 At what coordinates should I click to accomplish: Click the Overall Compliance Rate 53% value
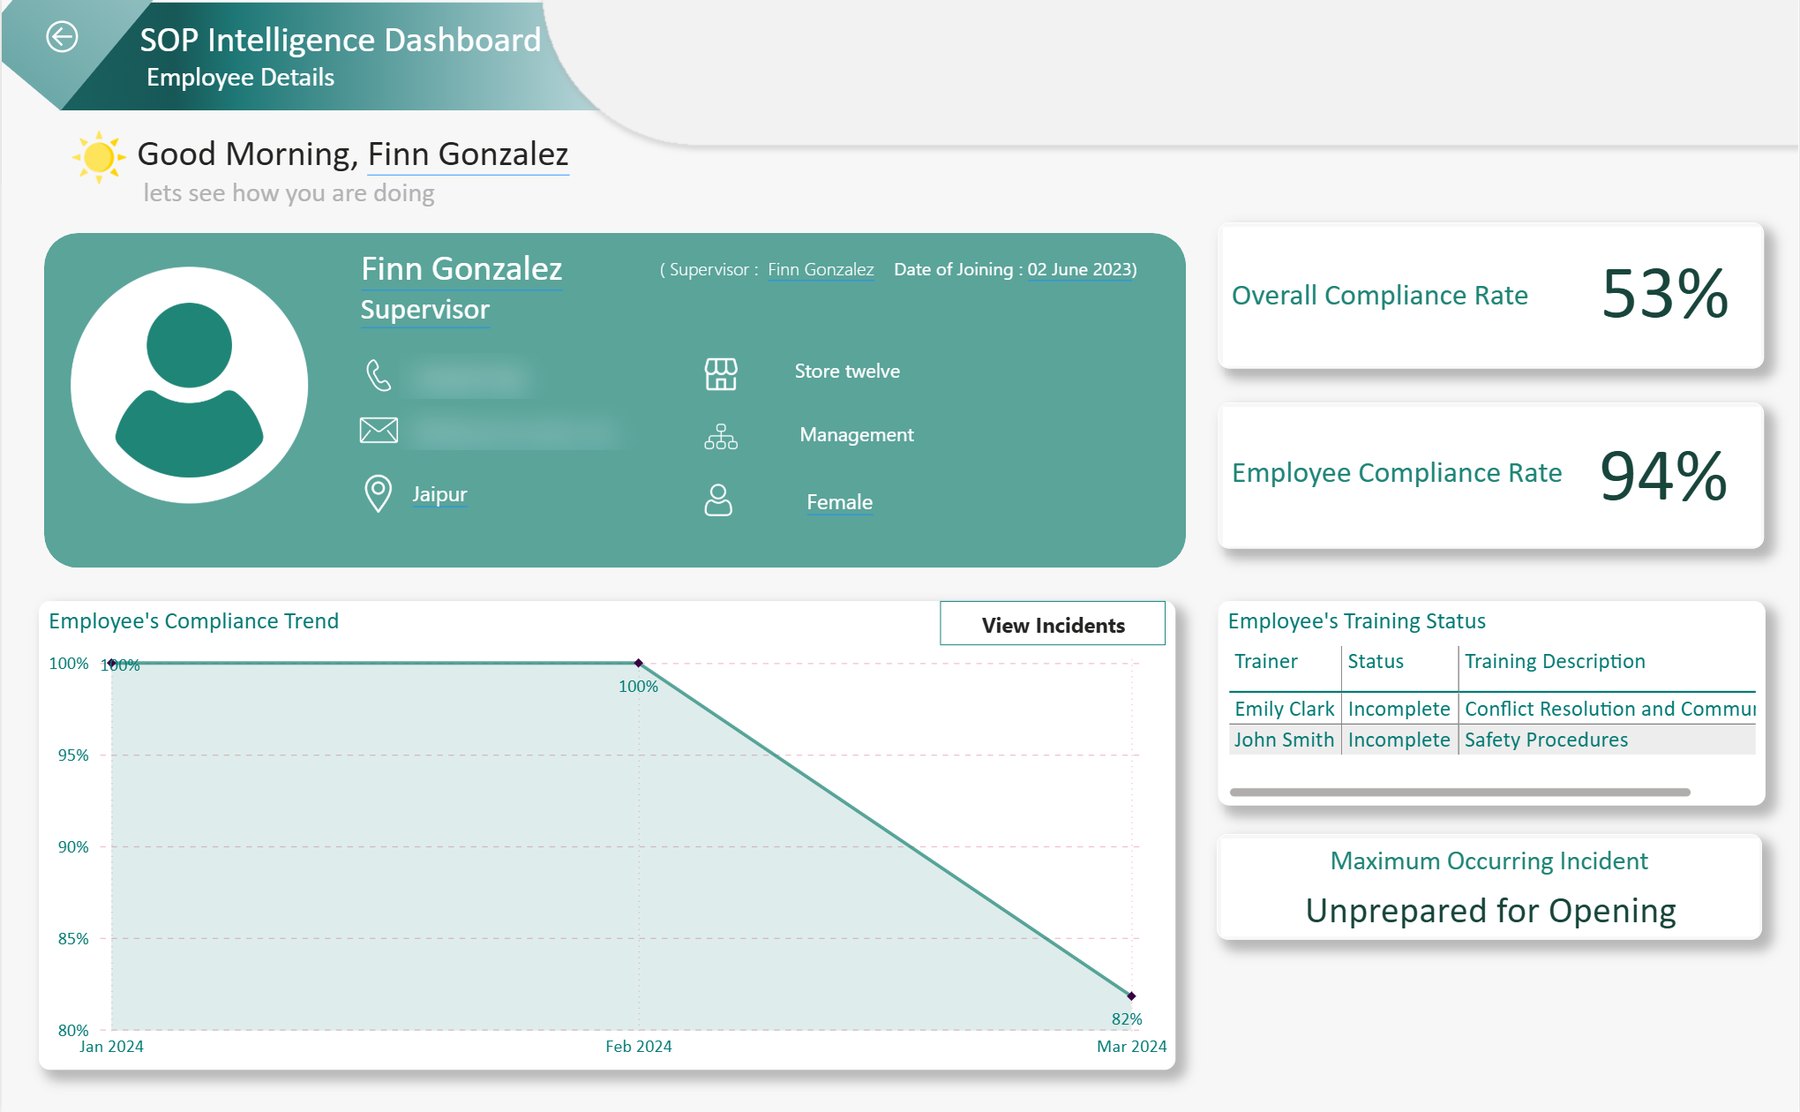click(1665, 294)
